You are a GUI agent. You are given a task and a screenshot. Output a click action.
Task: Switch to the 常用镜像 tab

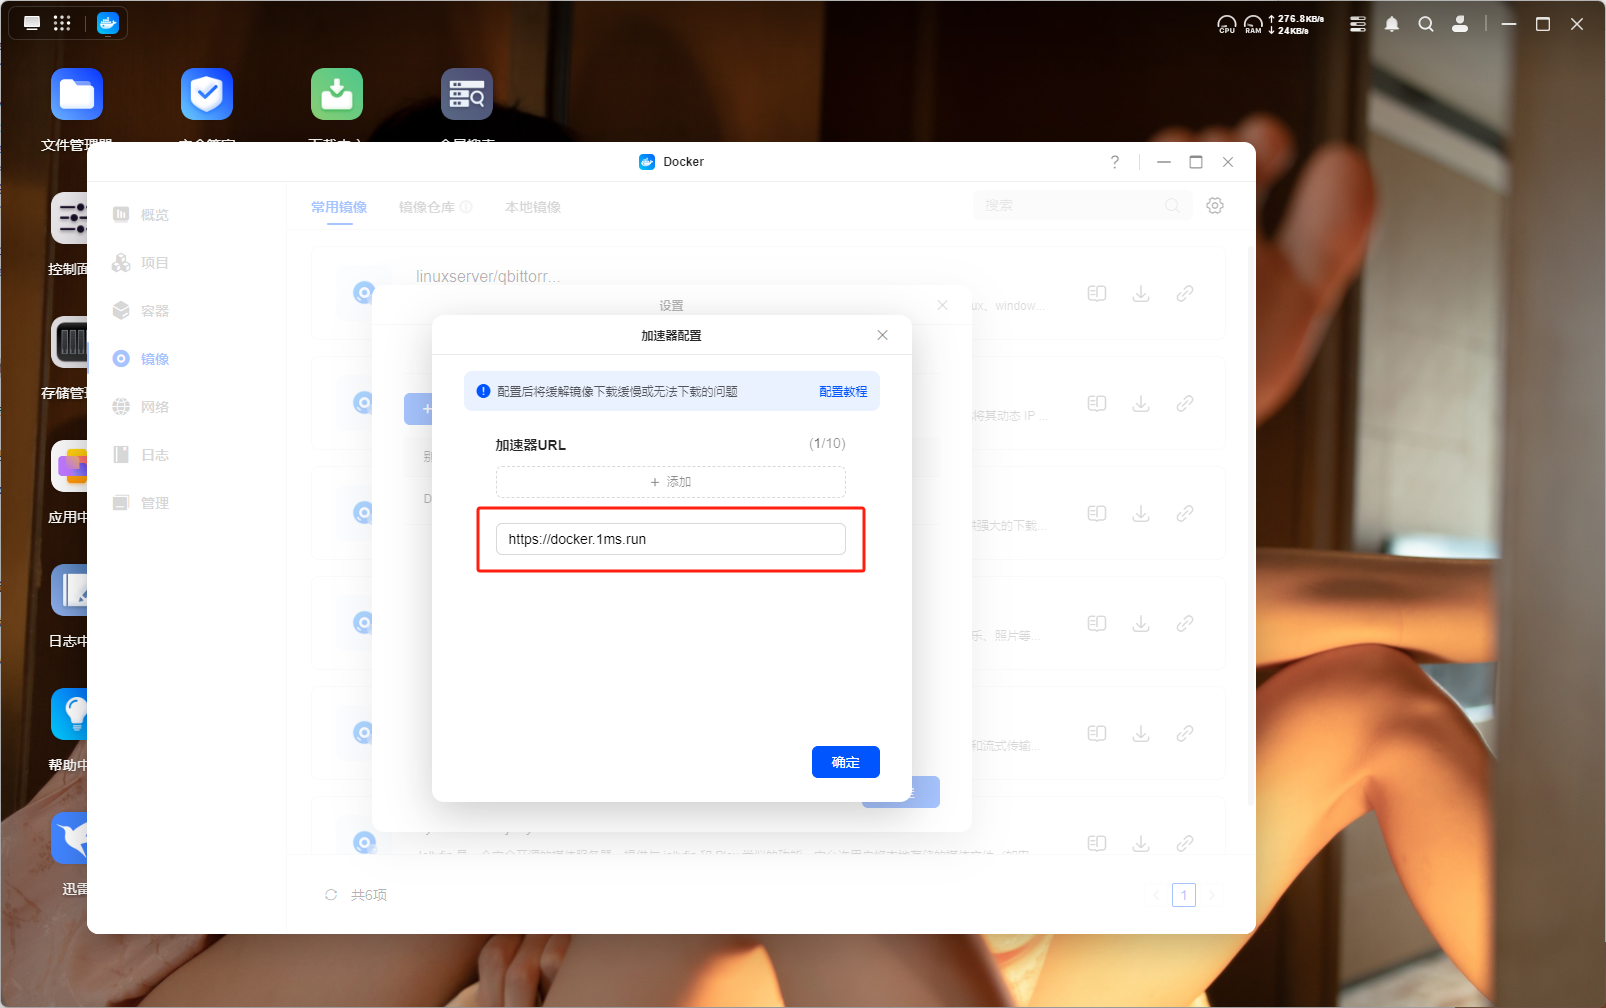(339, 207)
